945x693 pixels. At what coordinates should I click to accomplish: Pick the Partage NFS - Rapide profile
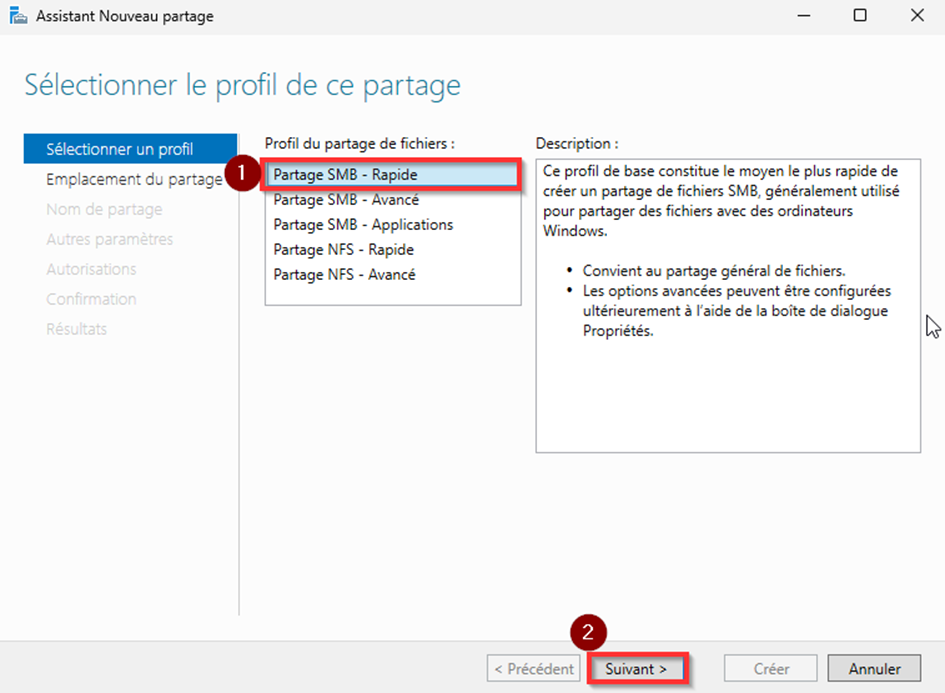point(343,250)
